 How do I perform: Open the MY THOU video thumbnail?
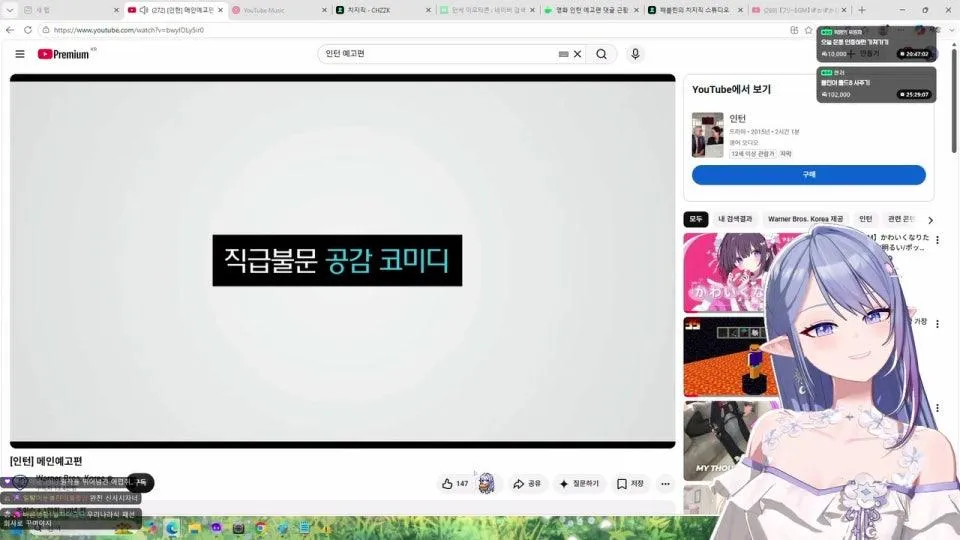722,441
